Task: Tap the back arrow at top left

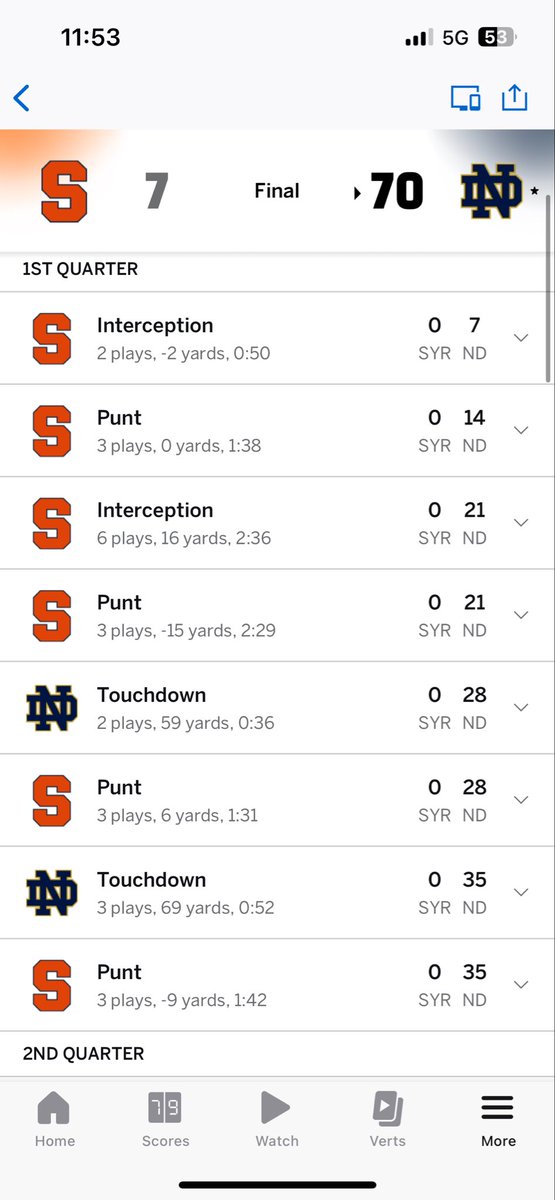Action: click(x=22, y=98)
